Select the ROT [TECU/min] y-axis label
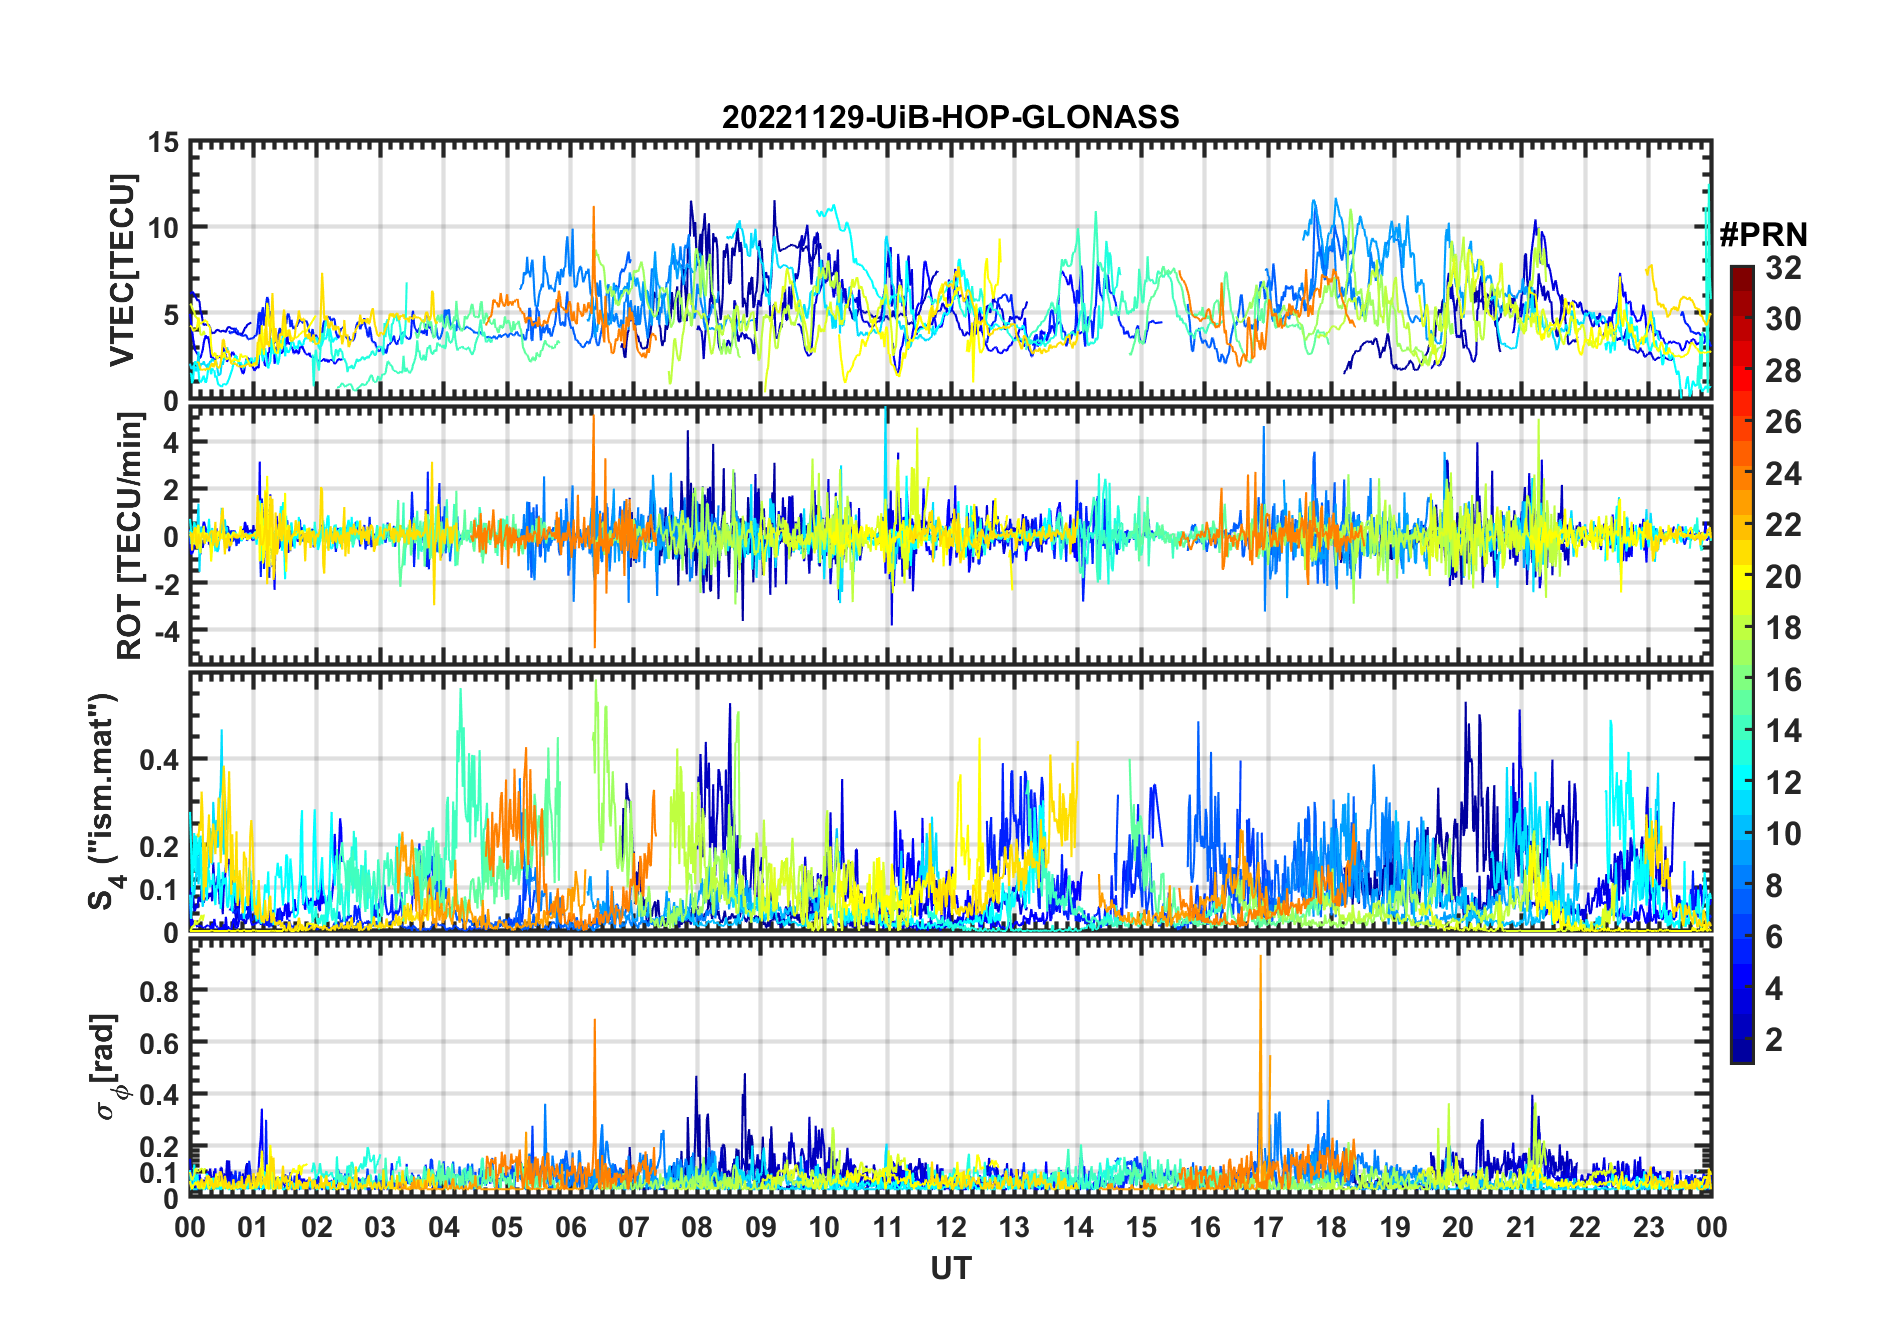The image size is (1902, 1330). pos(130,536)
